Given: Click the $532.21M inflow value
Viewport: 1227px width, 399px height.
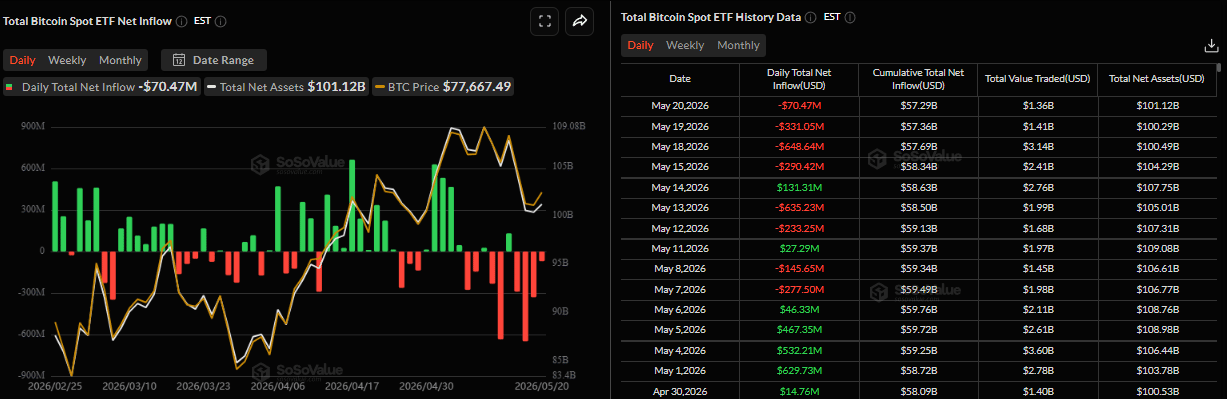Looking at the screenshot, I should 799,351.
